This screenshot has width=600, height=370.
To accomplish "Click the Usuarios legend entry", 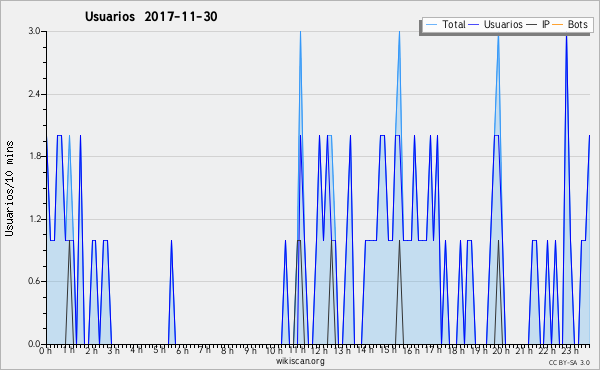I will (x=496, y=25).
